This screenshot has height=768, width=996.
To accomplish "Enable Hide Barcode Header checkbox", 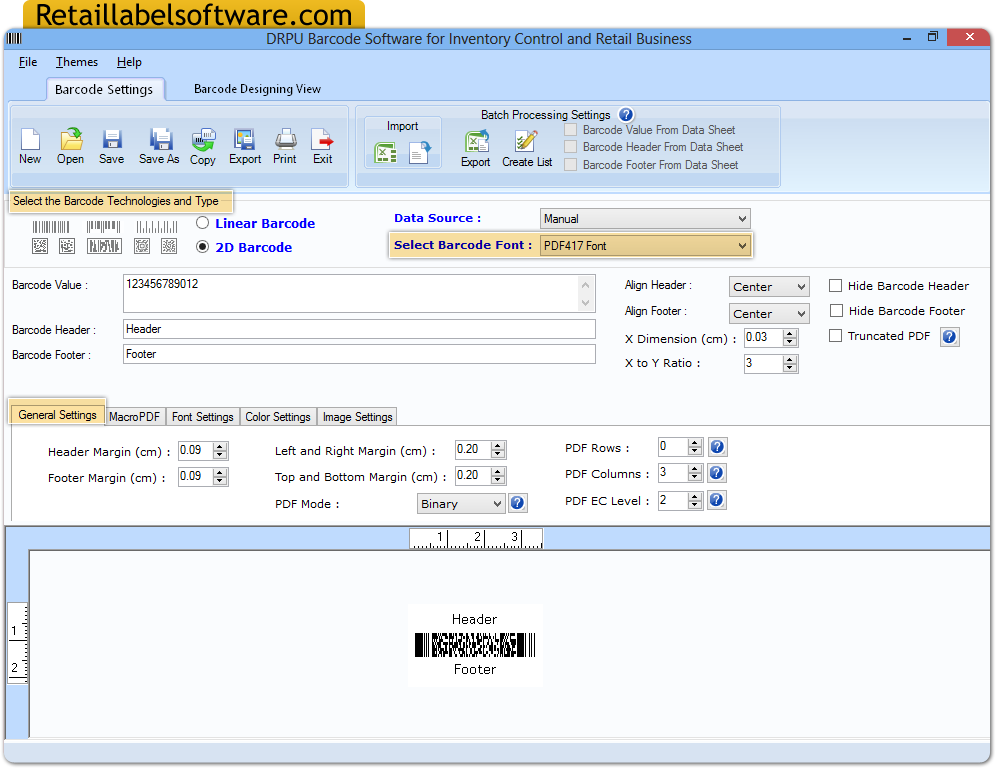I will (835, 286).
